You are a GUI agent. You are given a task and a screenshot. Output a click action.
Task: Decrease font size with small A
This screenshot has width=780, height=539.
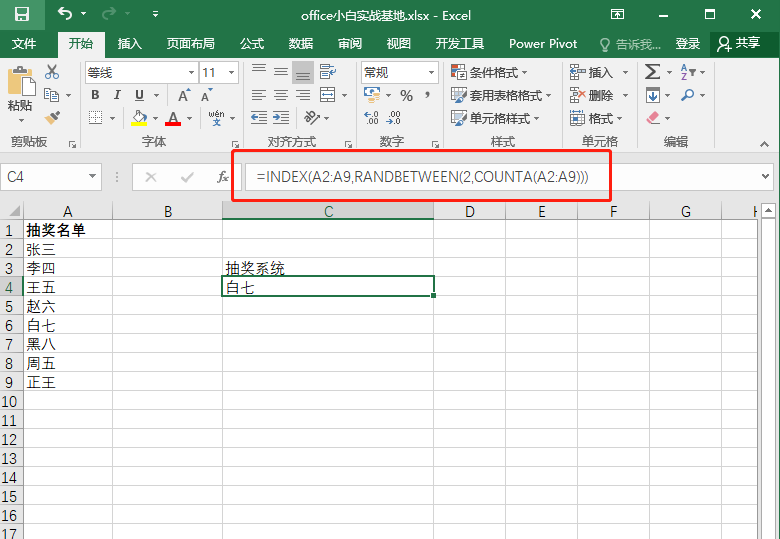(x=206, y=95)
